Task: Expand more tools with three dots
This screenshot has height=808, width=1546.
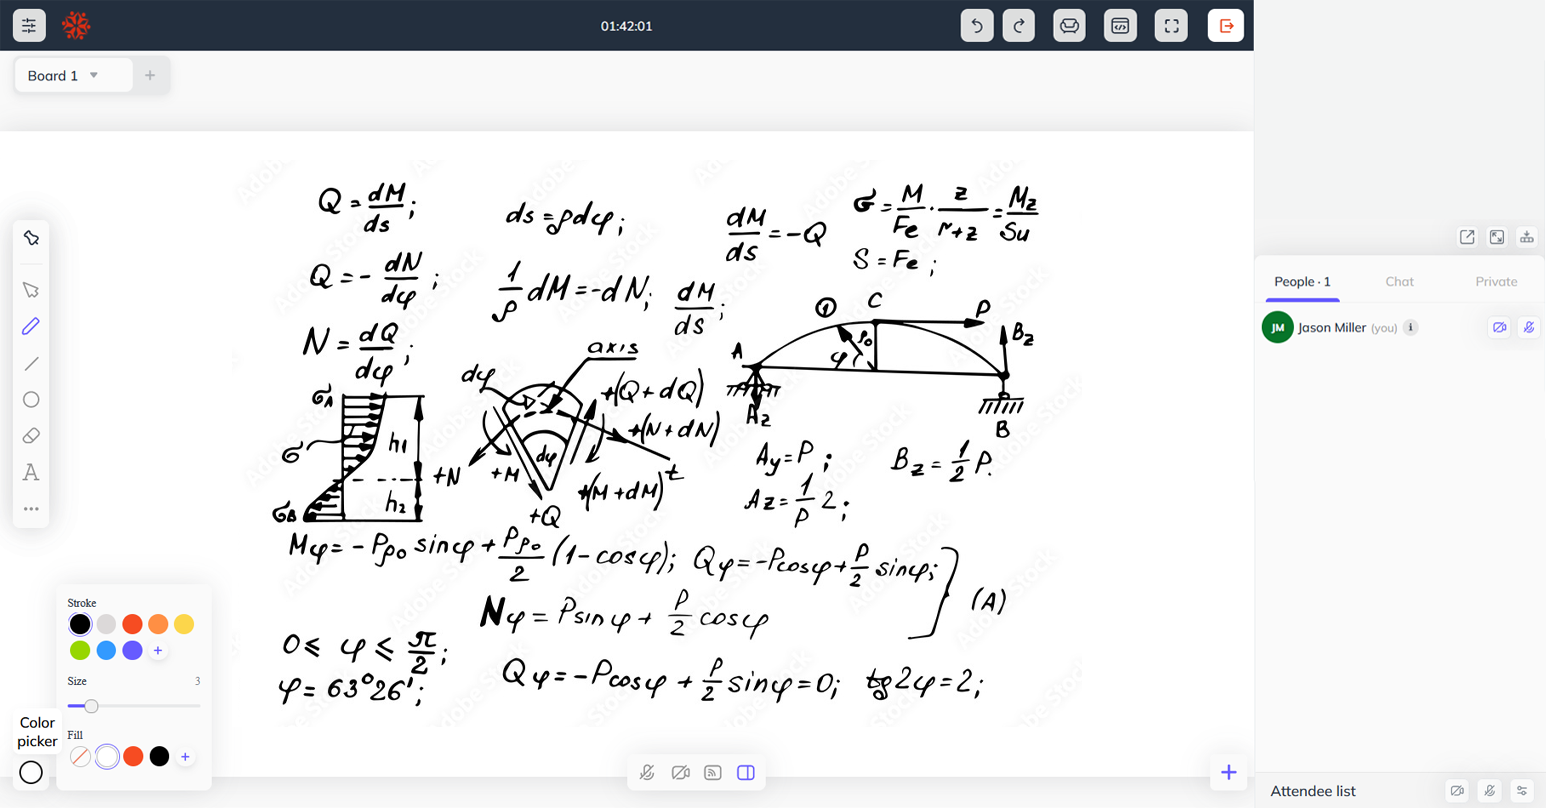Action: 31,509
